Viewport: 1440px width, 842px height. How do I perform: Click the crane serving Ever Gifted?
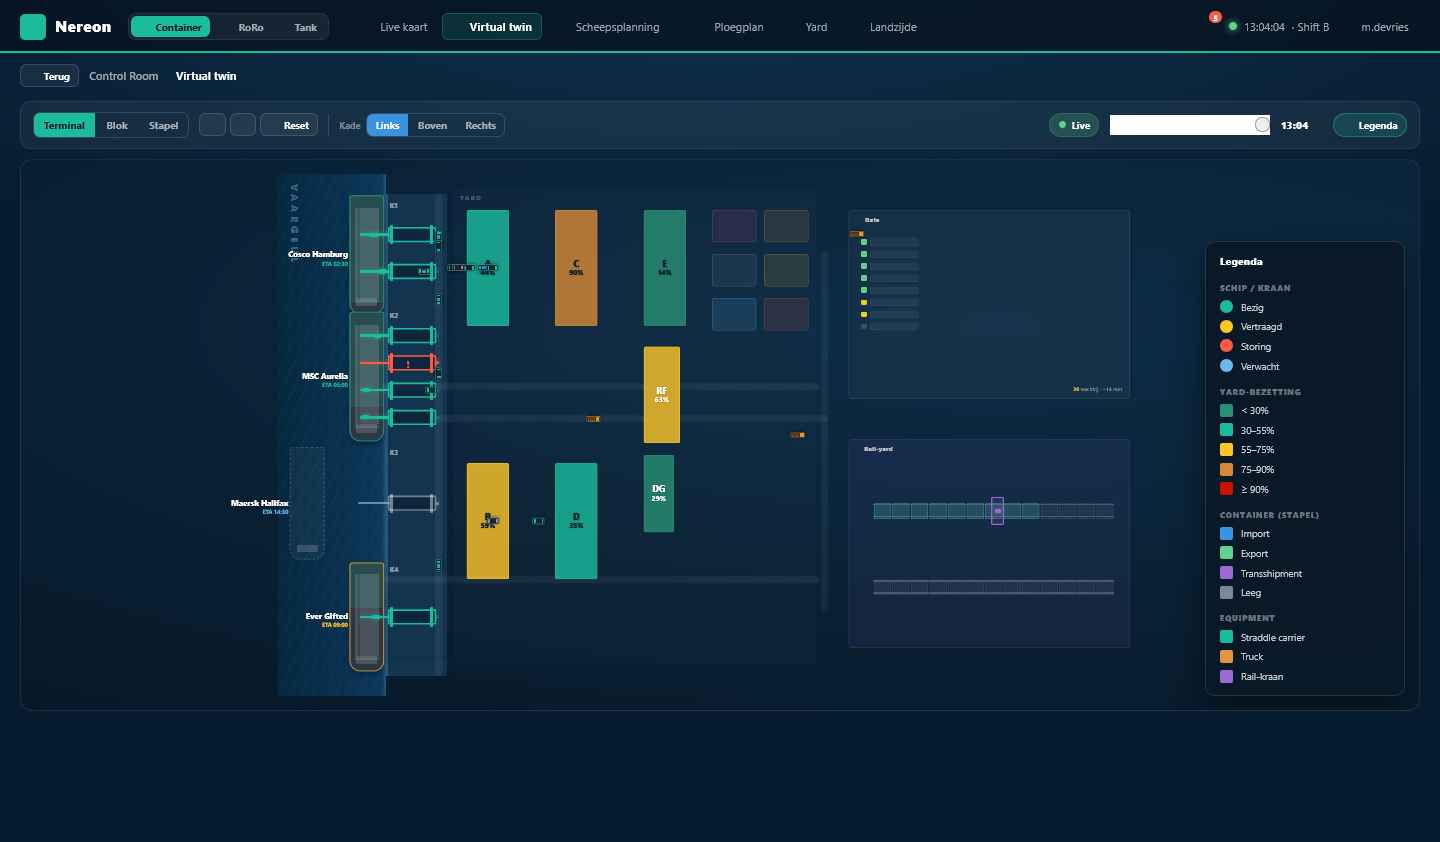pyautogui.click(x=412, y=617)
